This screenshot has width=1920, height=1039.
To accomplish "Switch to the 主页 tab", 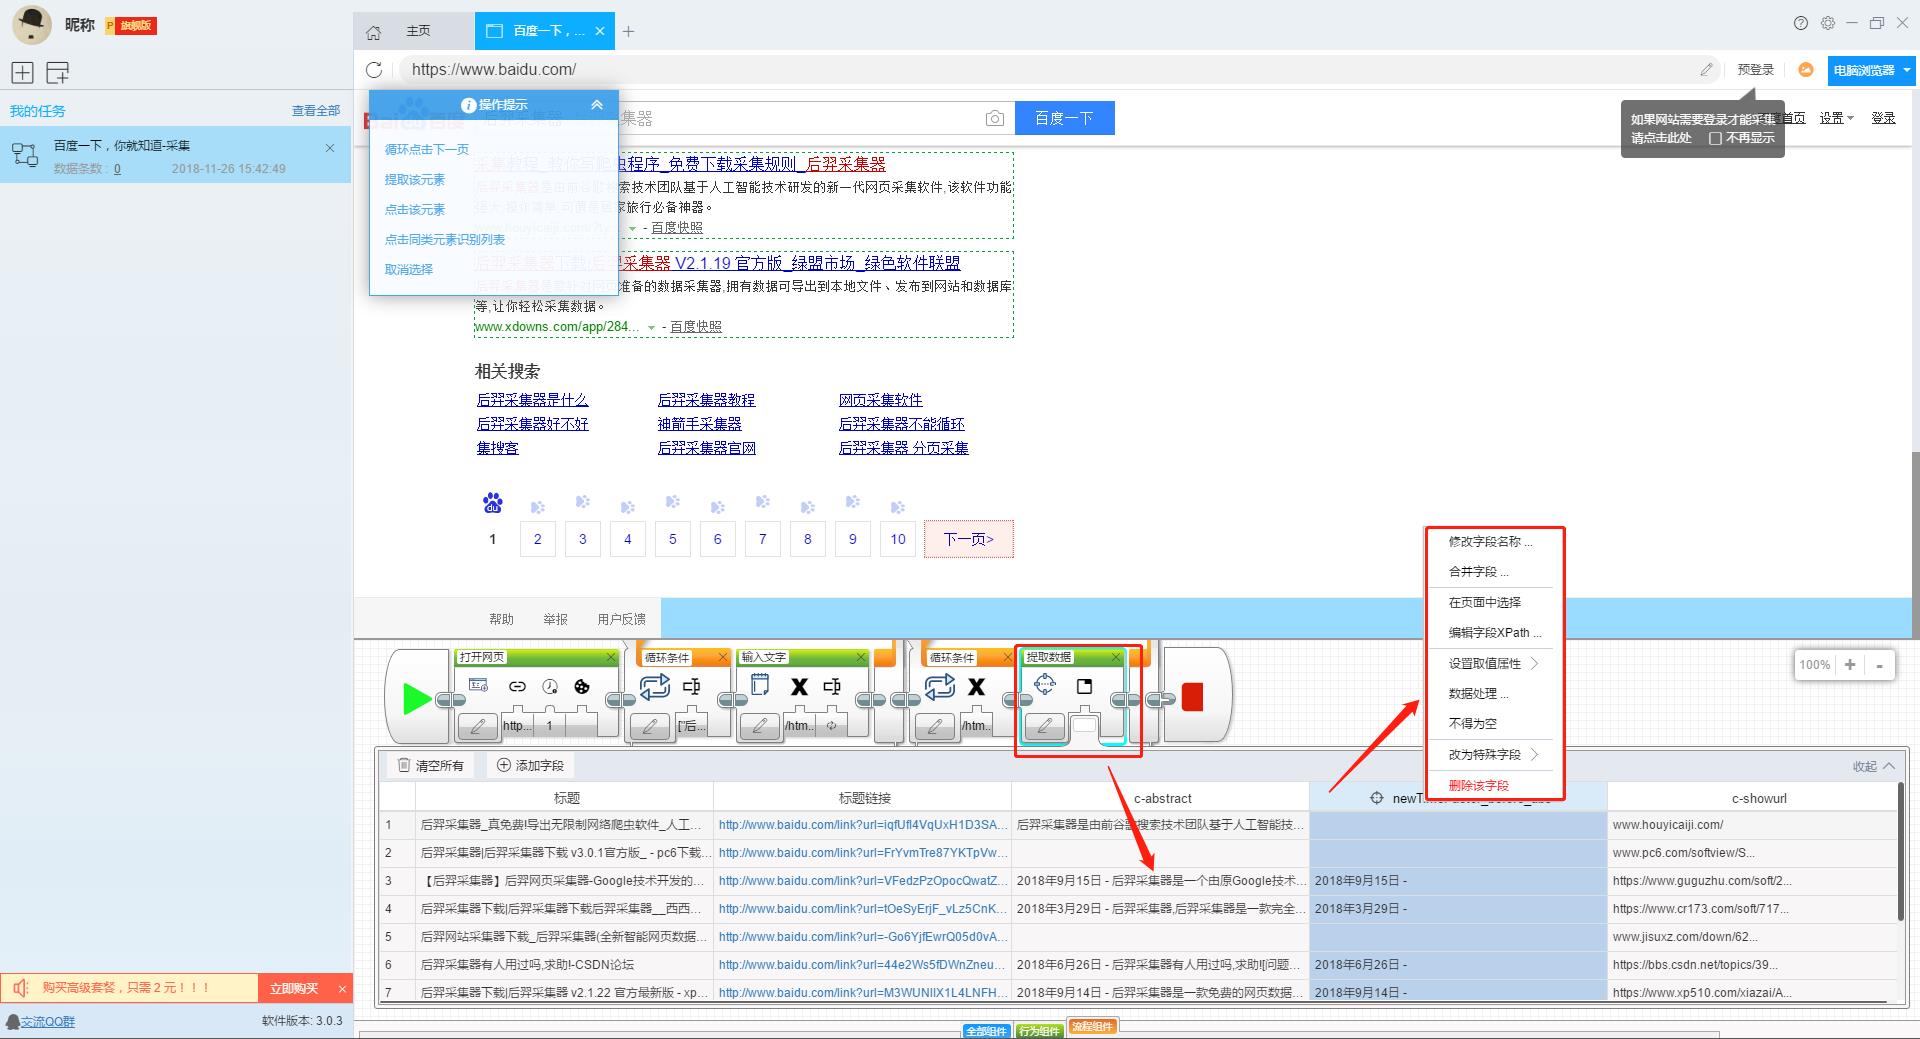I will 414,31.
